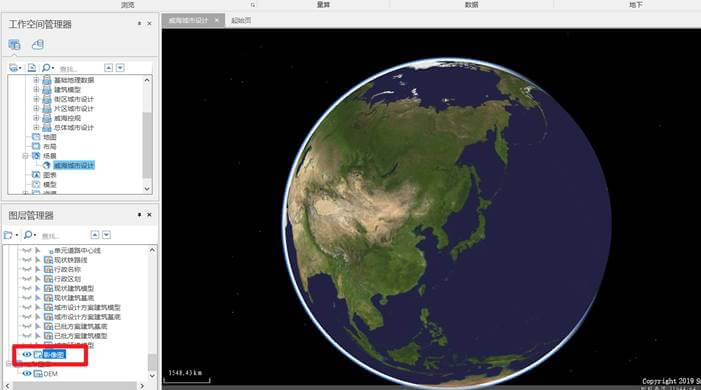
Task: Open the workspace toolbar's first dropdown icon
Action: (x=15, y=68)
